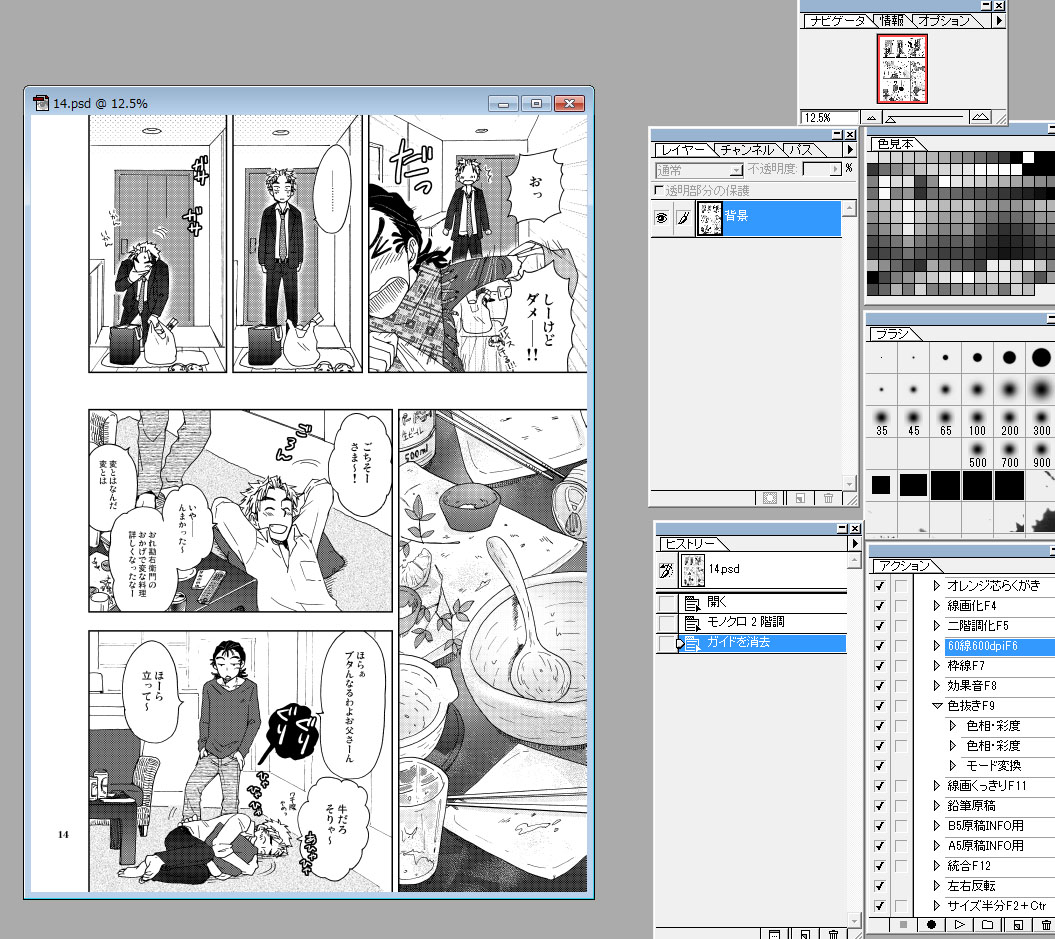This screenshot has height=939, width=1055.
Task: Select the サイズ半分F2+Ctr action name
Action: [996, 906]
